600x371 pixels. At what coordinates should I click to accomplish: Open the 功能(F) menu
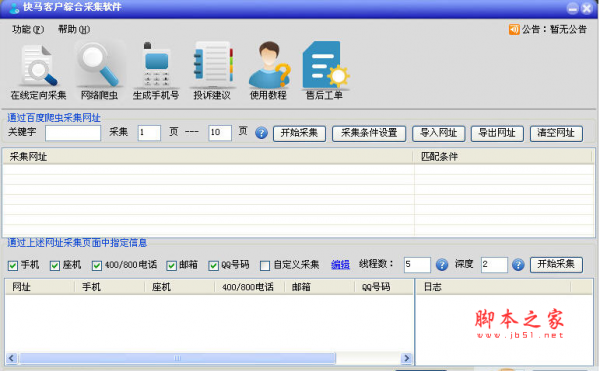click(x=28, y=29)
